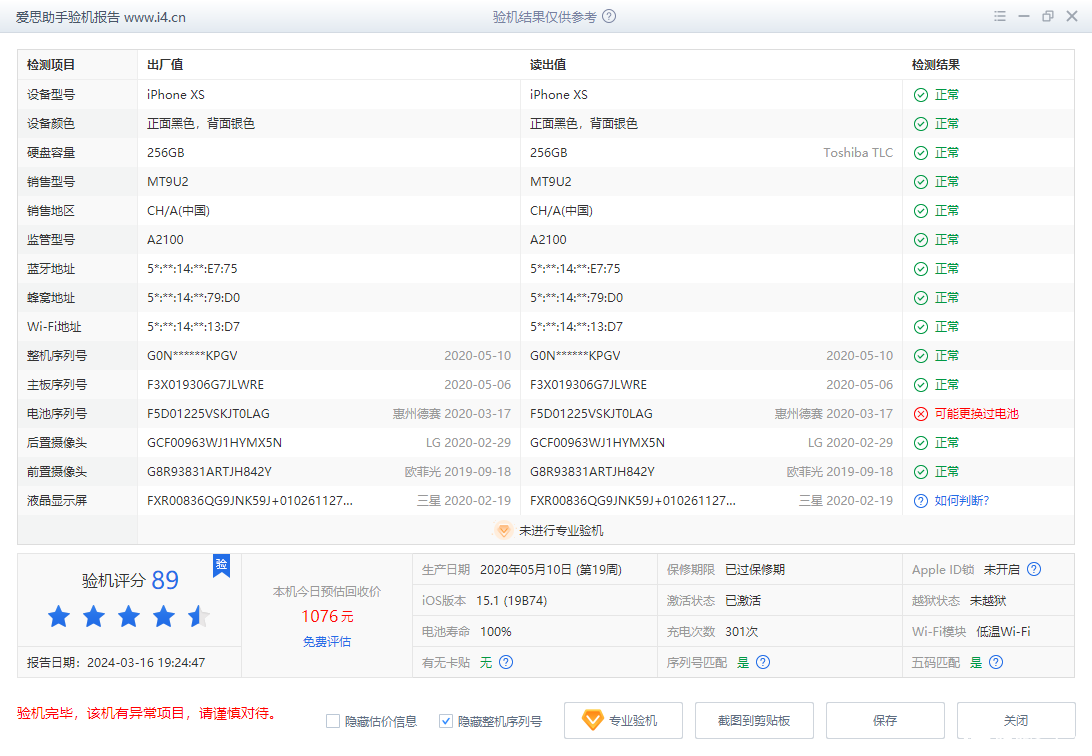
Task: Select 15.1 (19B74) iOS version value
Action: coord(512,601)
